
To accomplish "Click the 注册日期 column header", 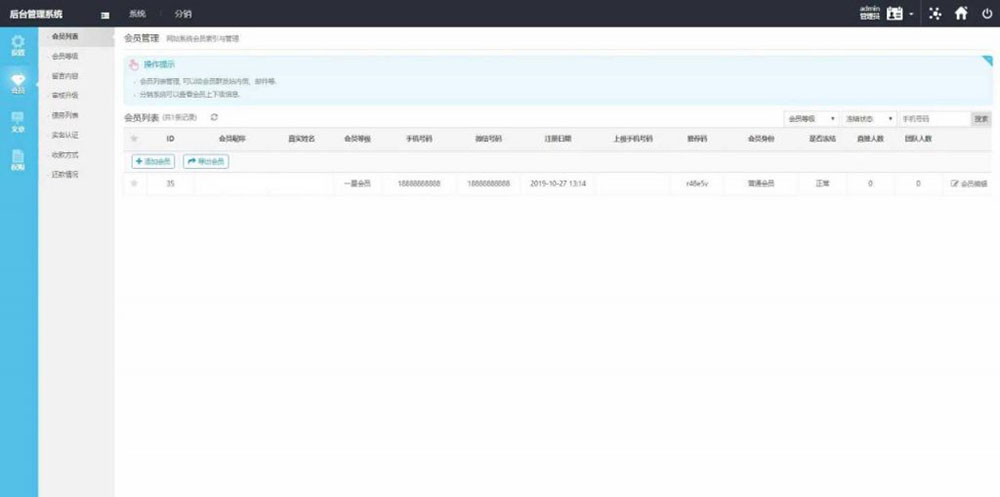I will 558,138.
